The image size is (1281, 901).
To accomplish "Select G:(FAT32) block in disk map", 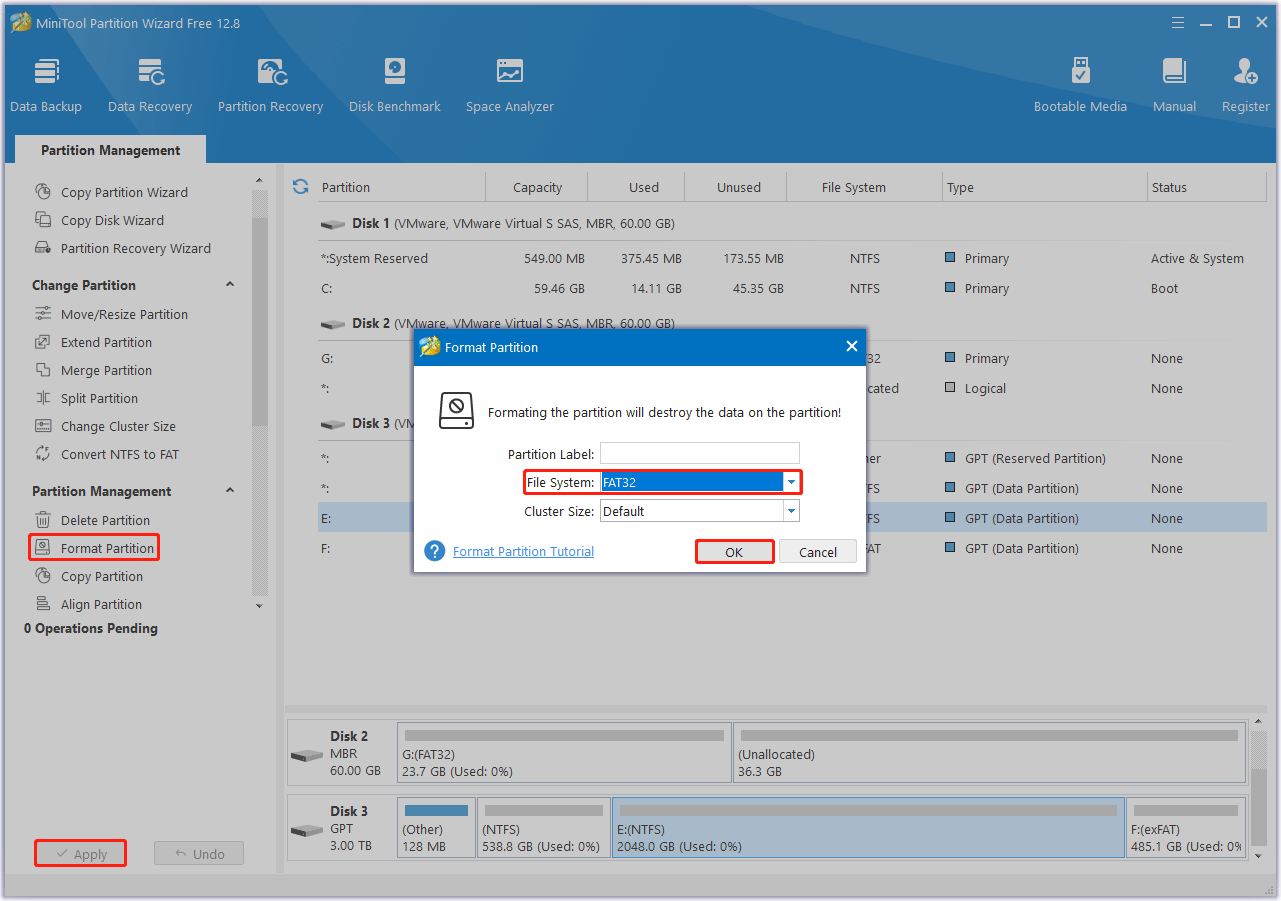I will pos(564,753).
